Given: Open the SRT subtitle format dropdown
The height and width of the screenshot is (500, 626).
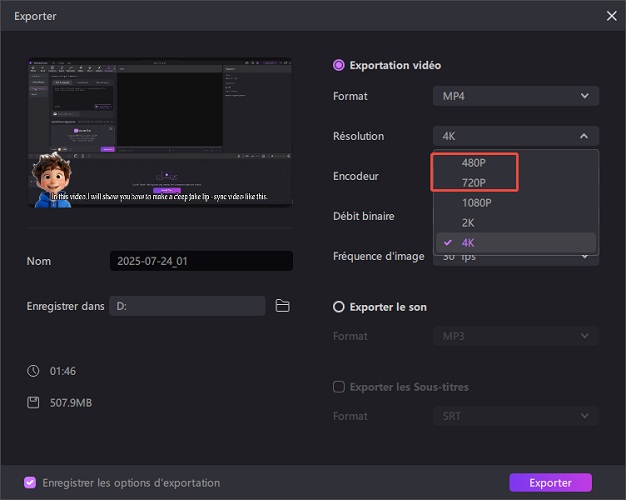Looking at the screenshot, I should [516, 416].
